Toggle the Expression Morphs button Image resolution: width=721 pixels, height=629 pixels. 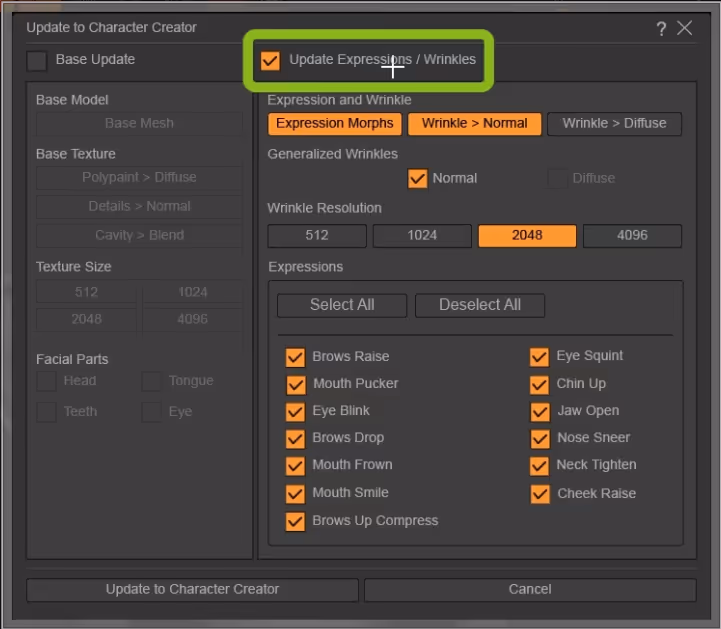click(335, 124)
